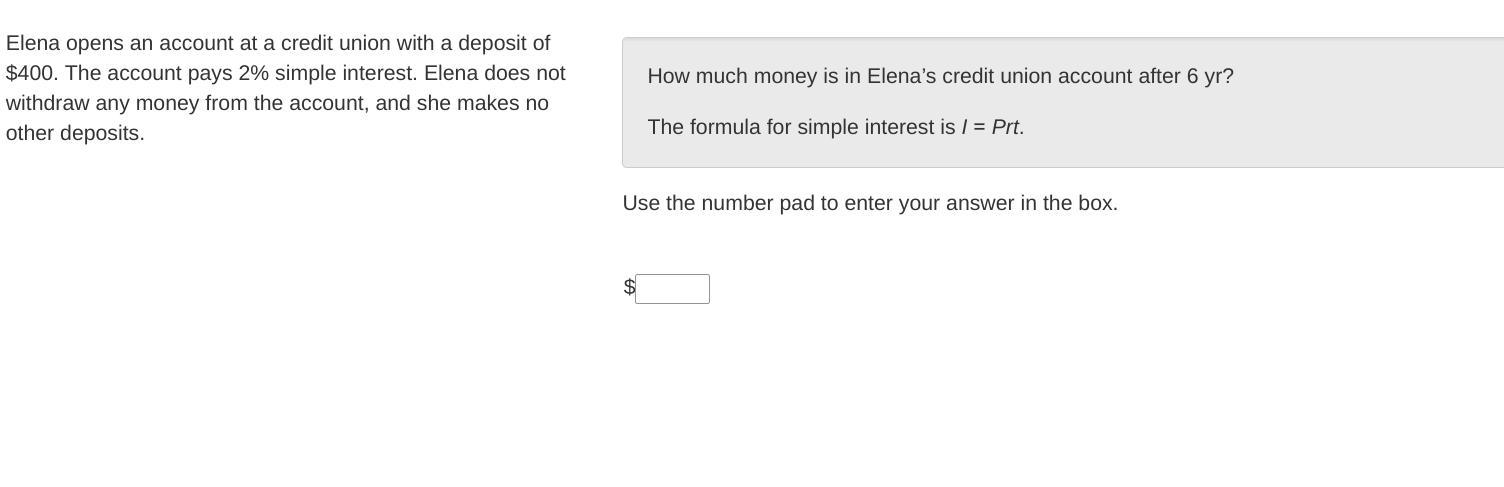Click the word 'withdraw' in the problem text
The width and height of the screenshot is (1504, 487).
(48, 103)
